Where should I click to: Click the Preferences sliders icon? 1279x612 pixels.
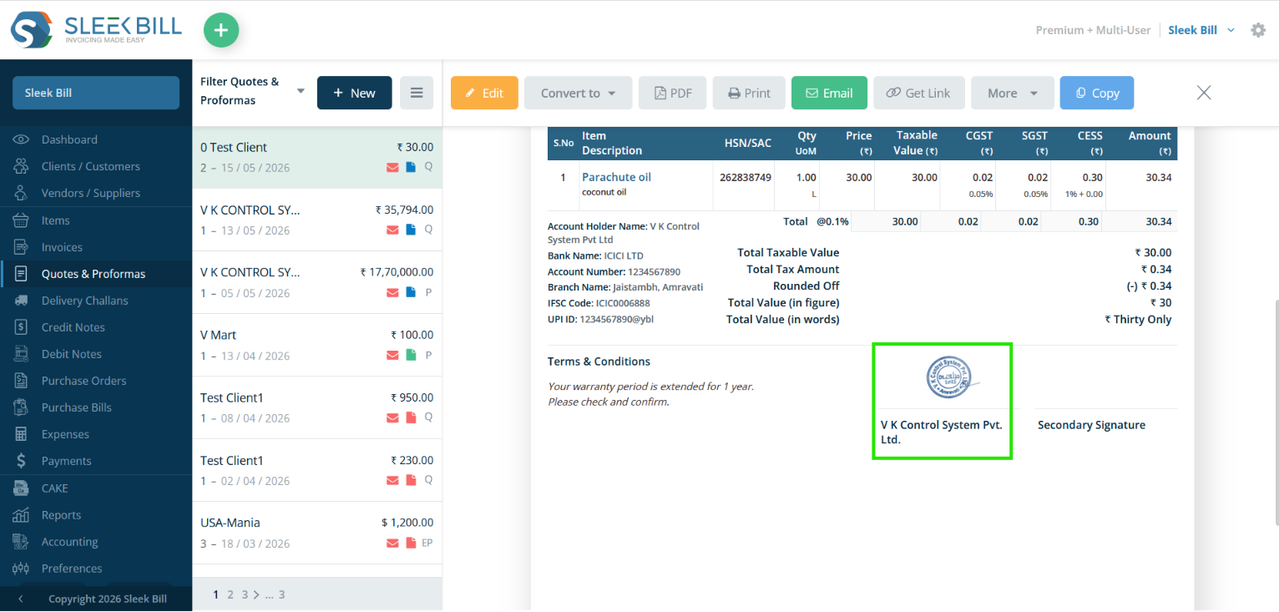coord(21,568)
